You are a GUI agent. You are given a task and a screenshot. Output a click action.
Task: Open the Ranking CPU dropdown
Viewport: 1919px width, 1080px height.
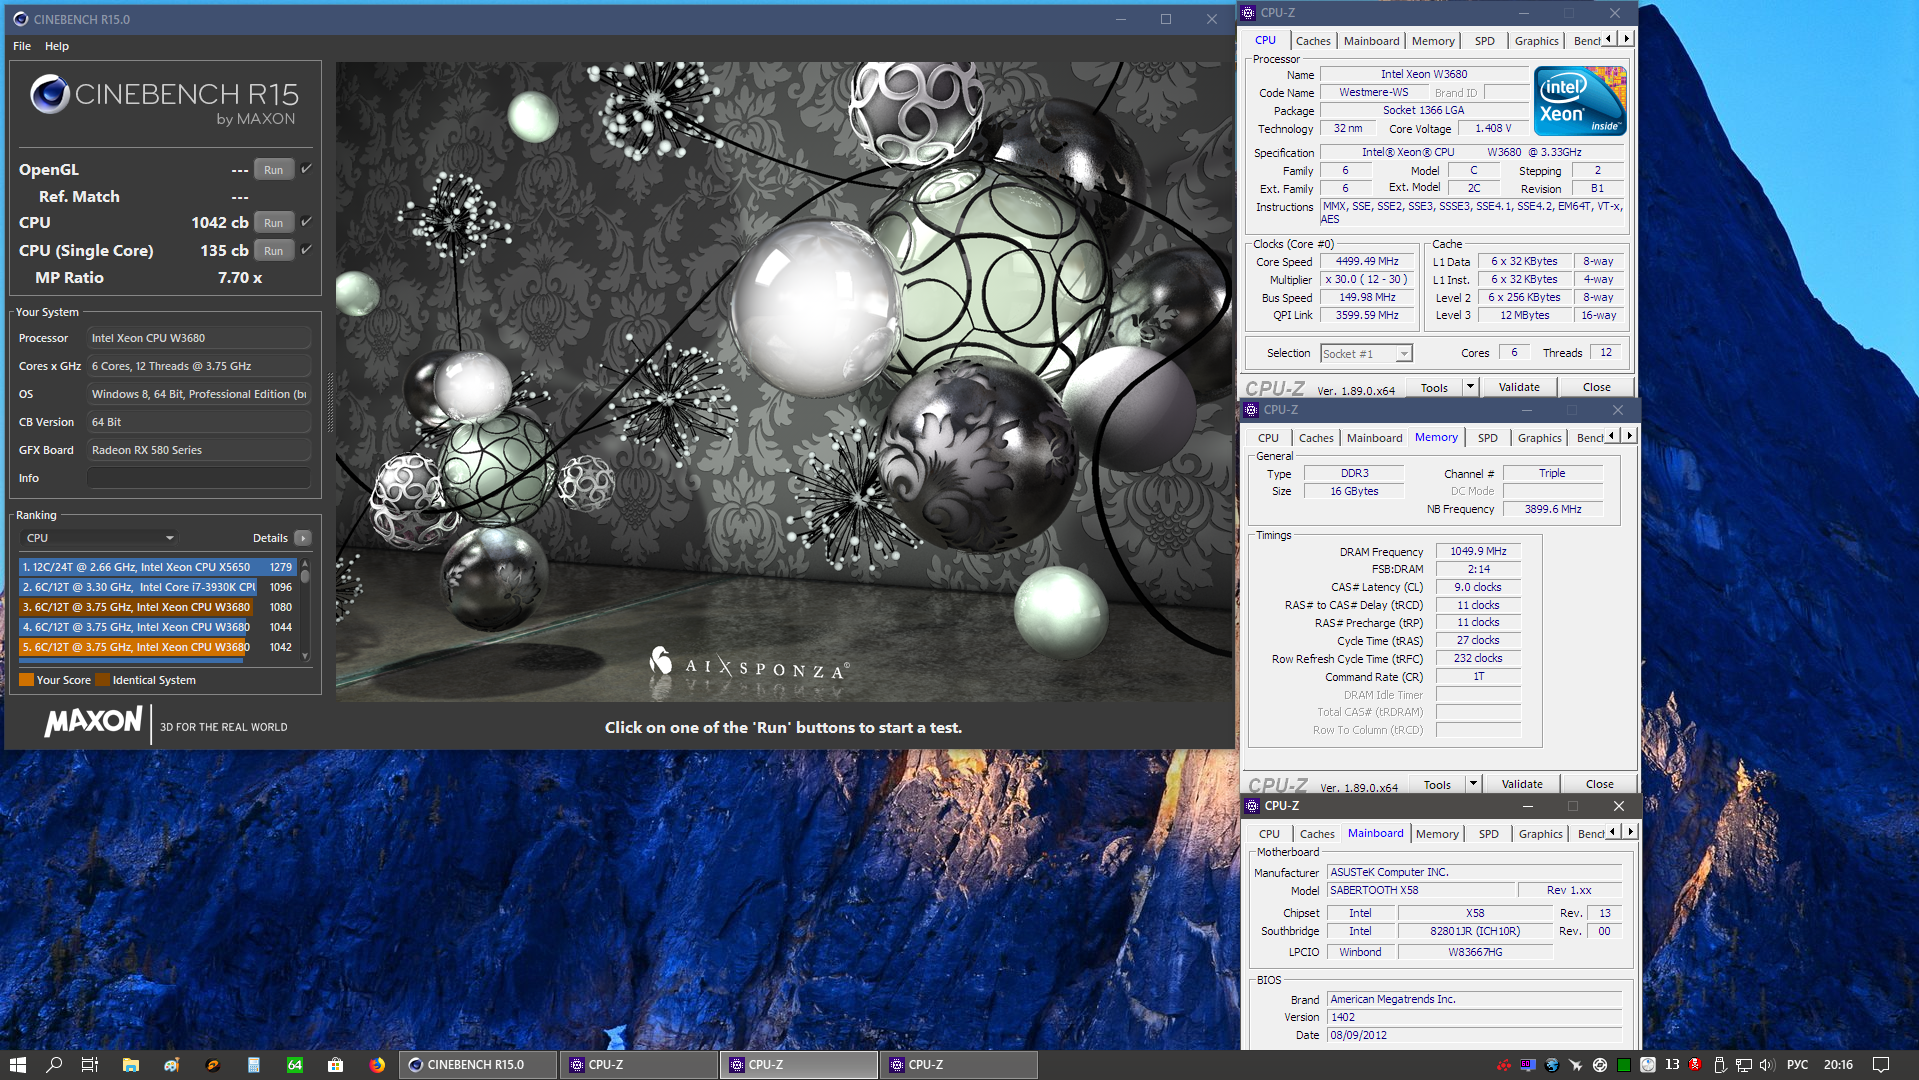pyautogui.click(x=99, y=538)
